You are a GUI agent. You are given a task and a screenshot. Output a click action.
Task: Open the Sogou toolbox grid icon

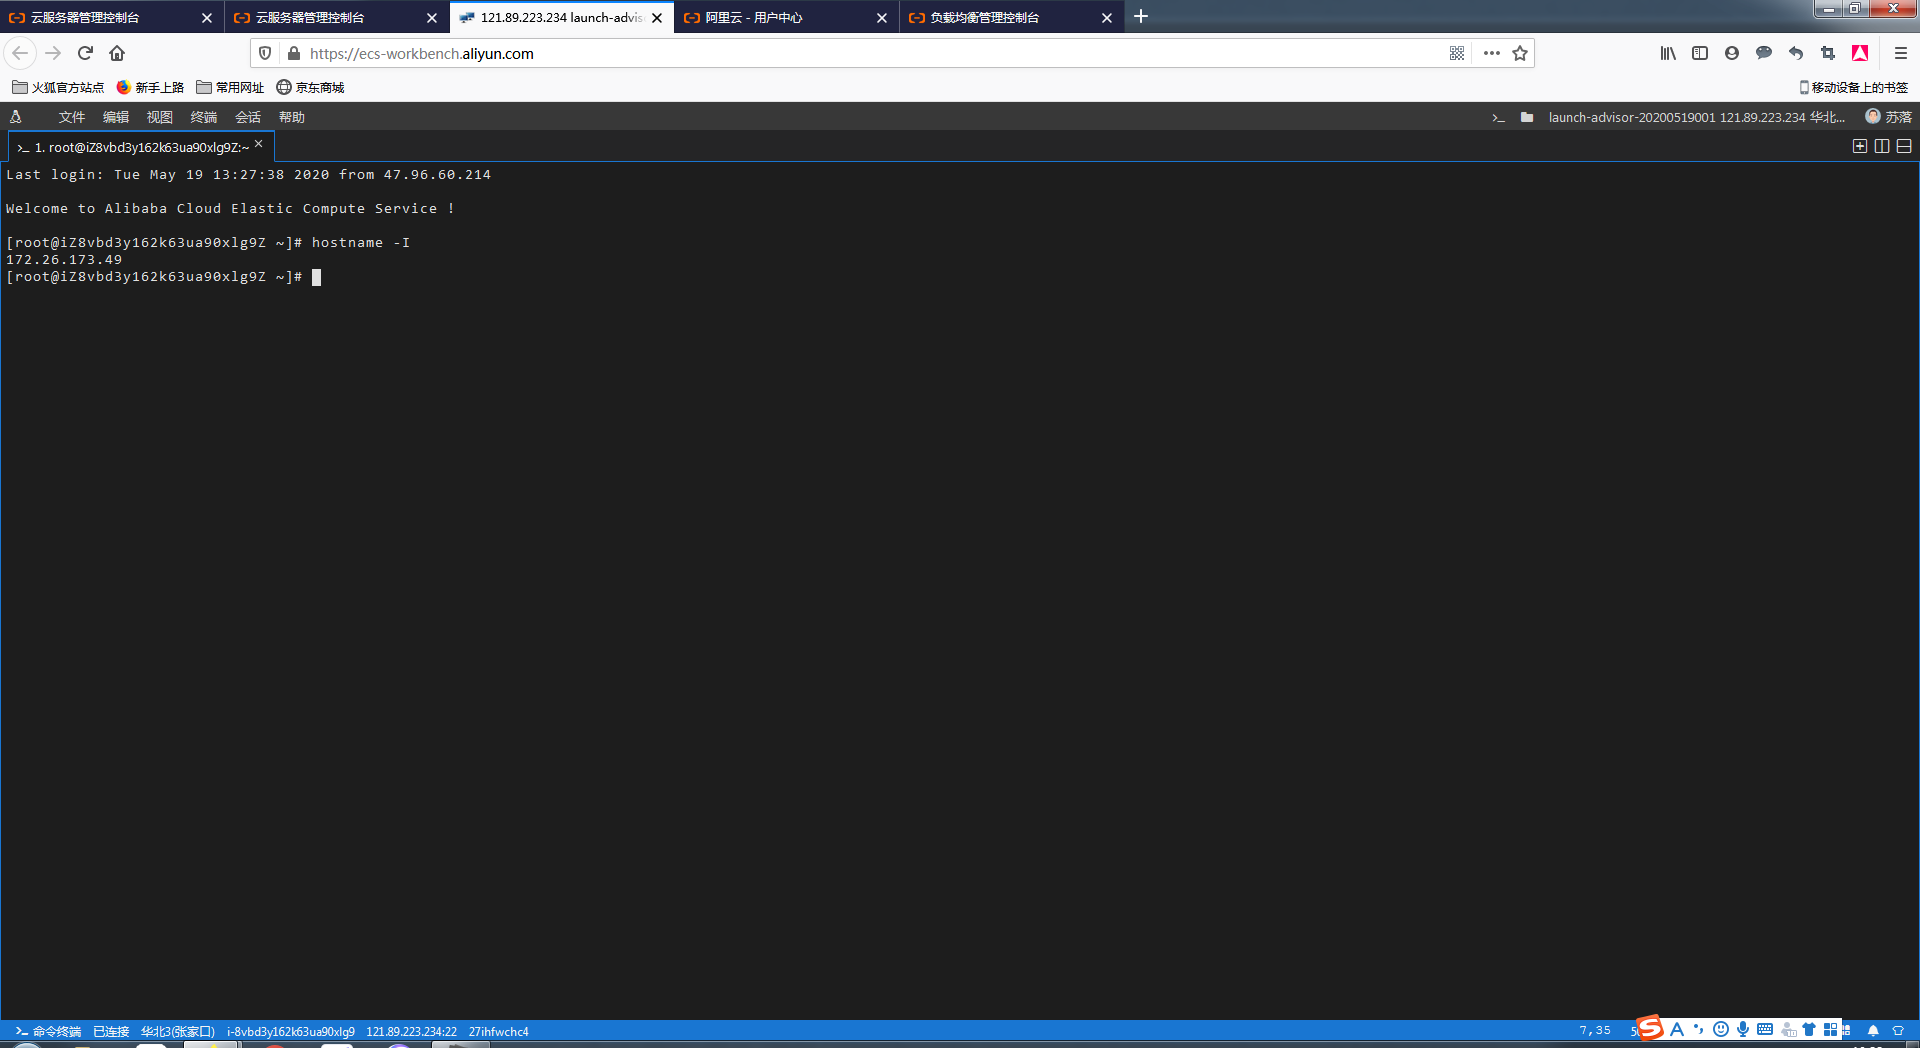[1830, 1029]
